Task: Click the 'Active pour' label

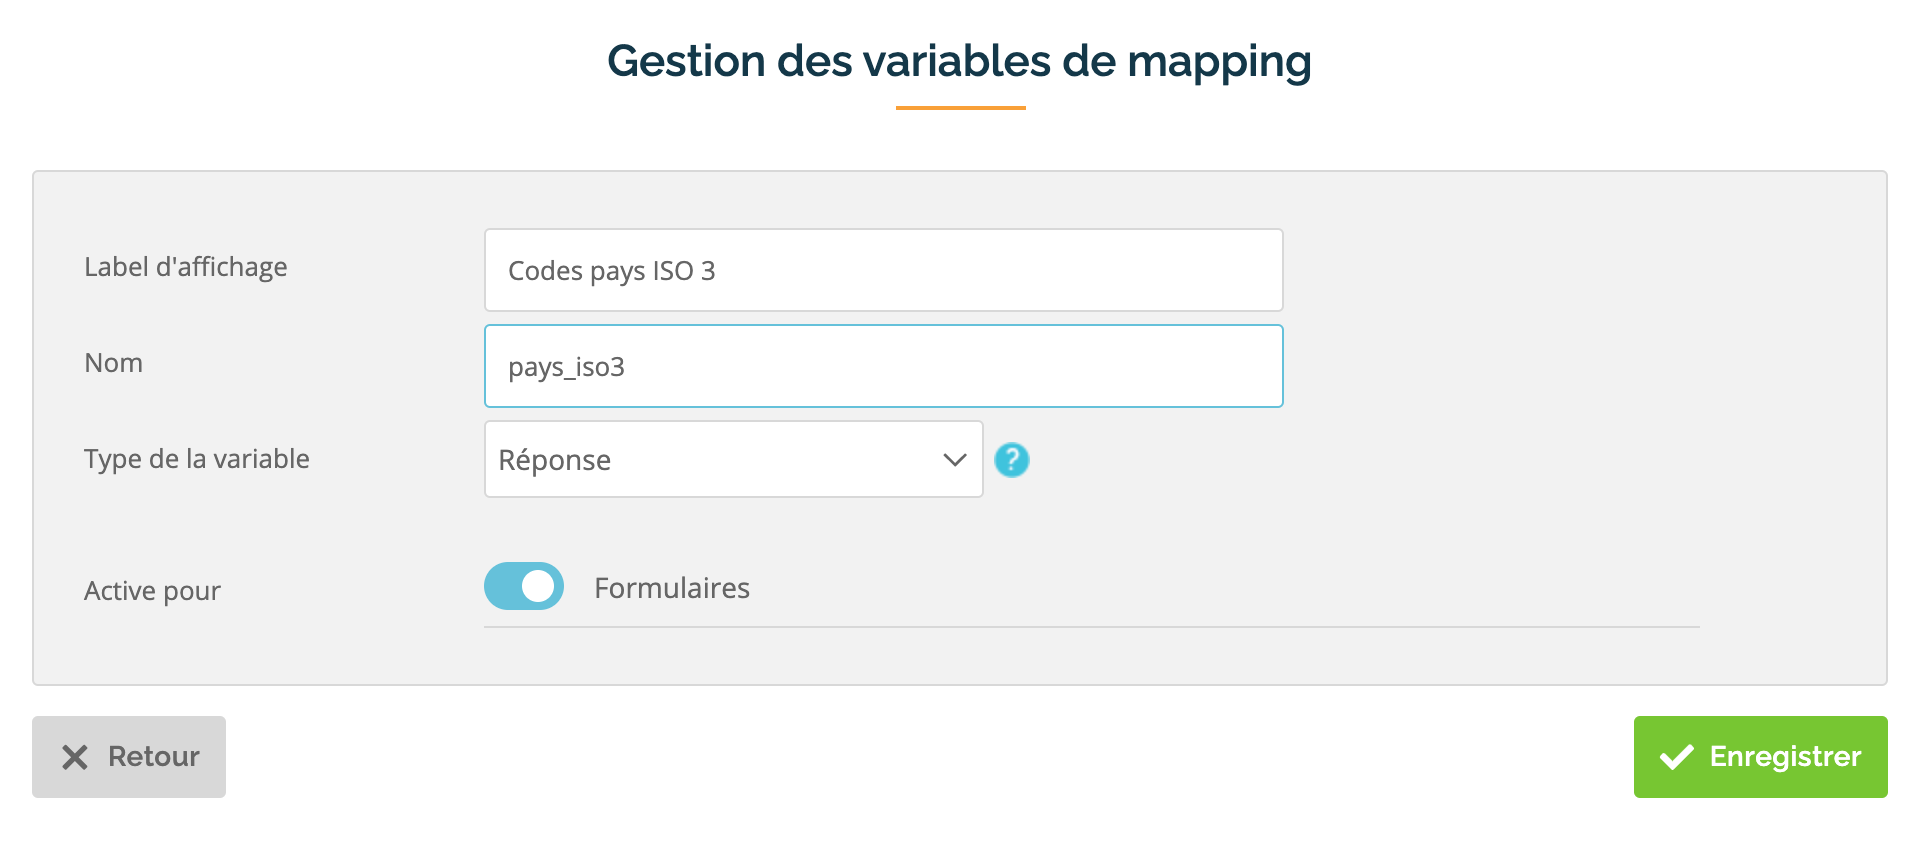Action: tap(152, 591)
